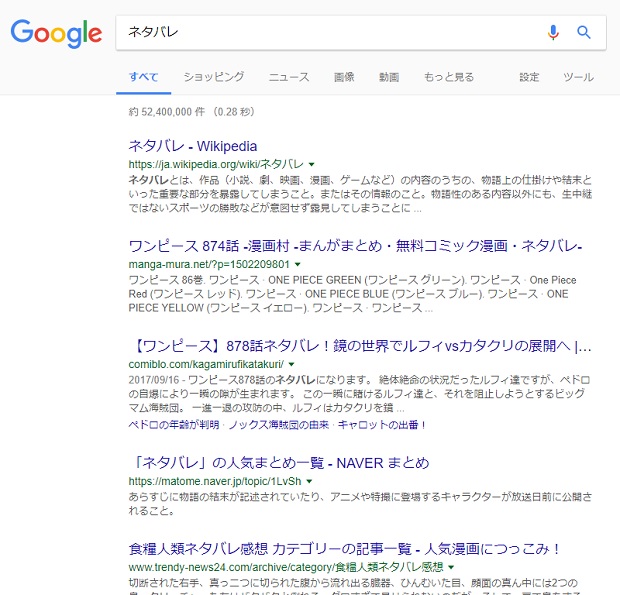620x595 pixels.
Task: Expand the もっと見る menu
Action: pyautogui.click(x=449, y=77)
